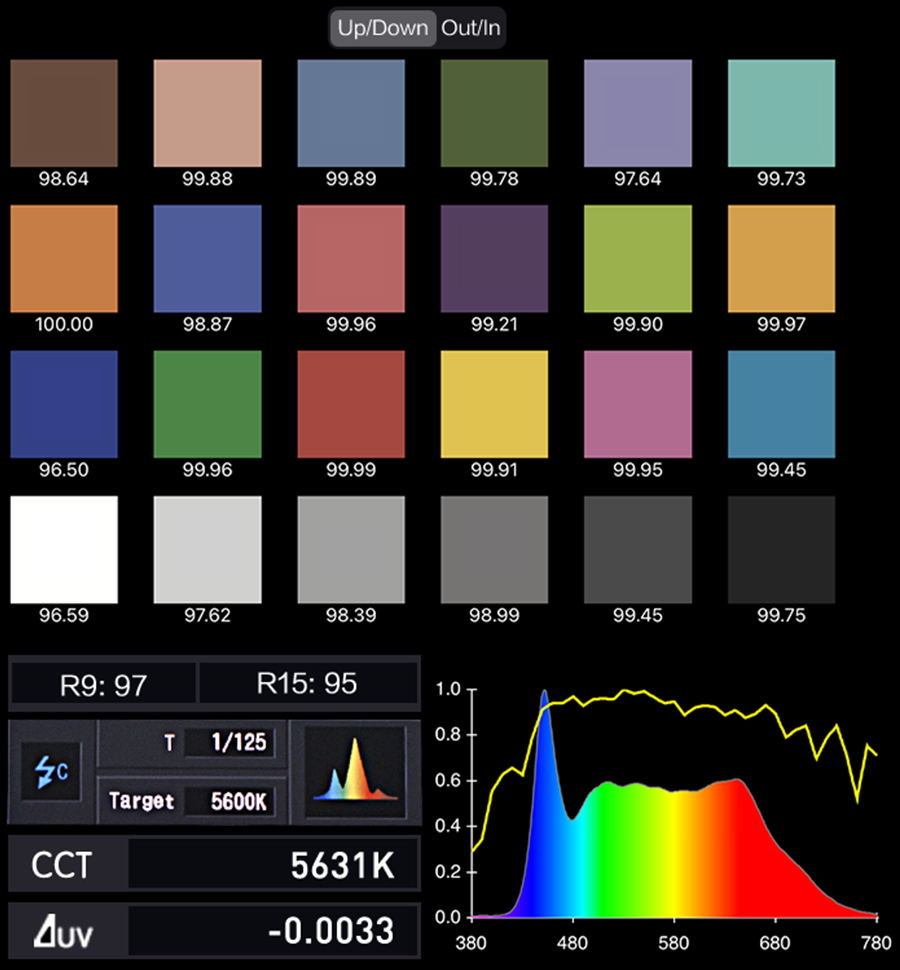Select the CCT 5631K value field
This screenshot has height=970, width=900.
coord(272,865)
